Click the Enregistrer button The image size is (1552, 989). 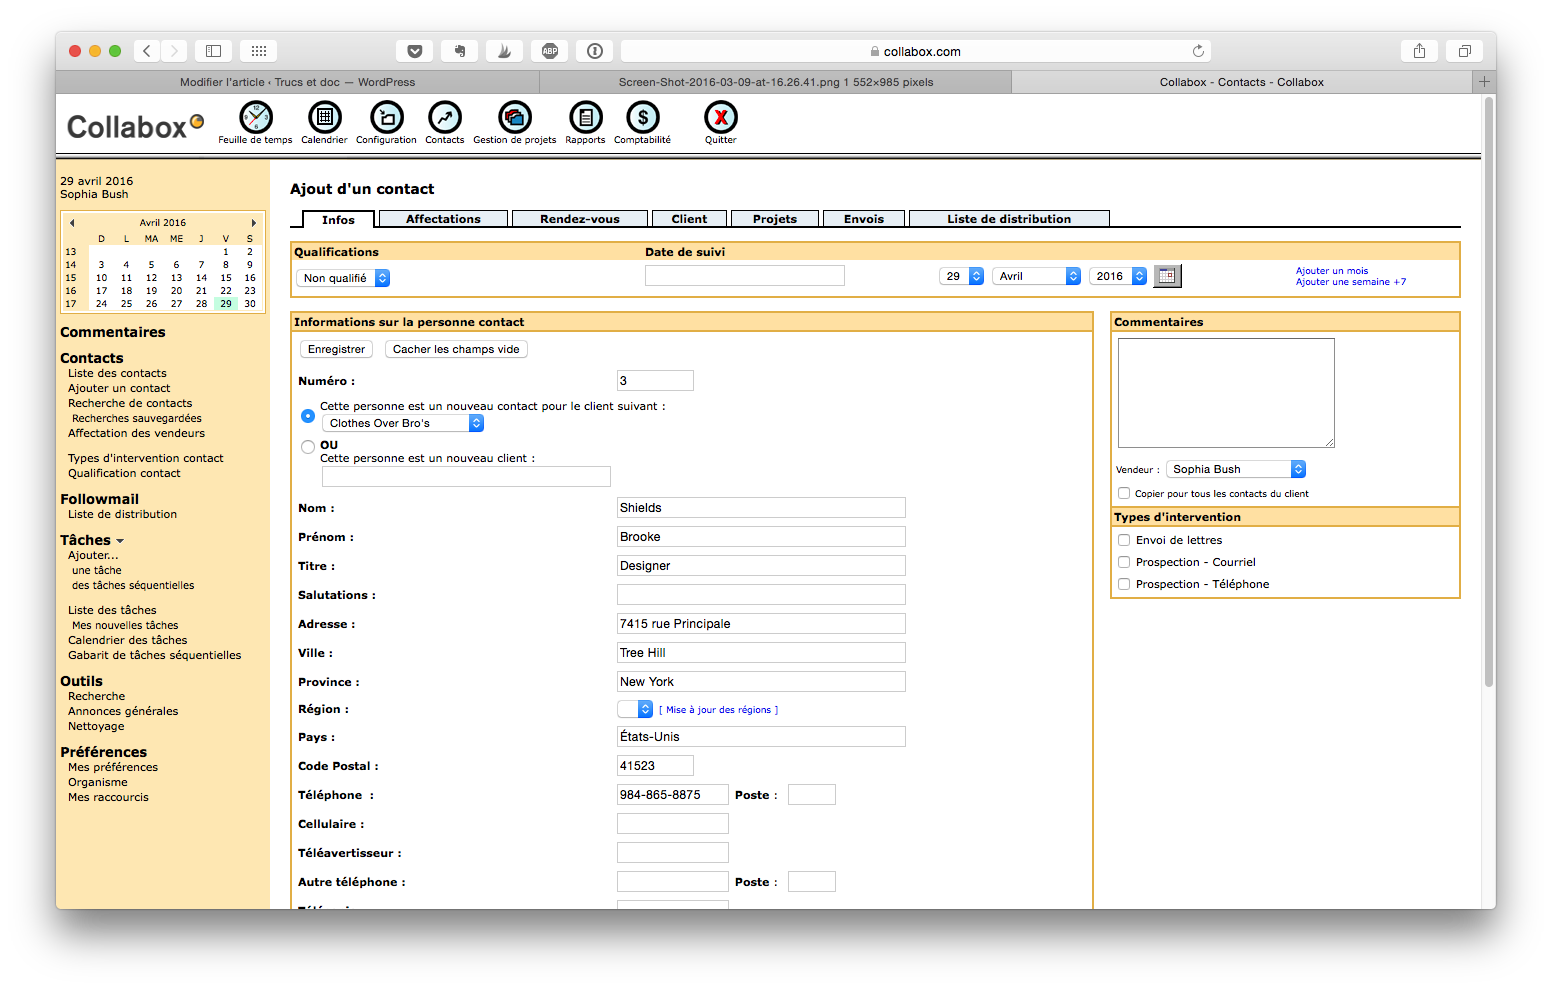coord(336,348)
